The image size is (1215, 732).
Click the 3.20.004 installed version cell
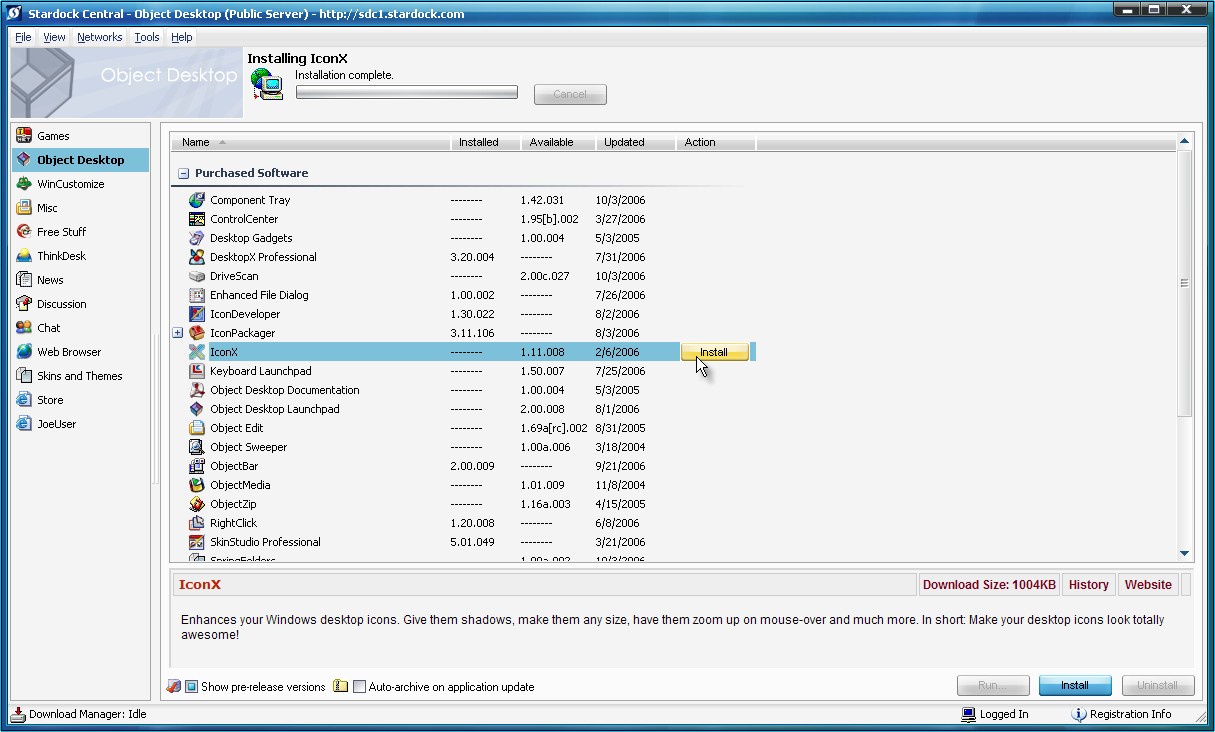coord(472,257)
